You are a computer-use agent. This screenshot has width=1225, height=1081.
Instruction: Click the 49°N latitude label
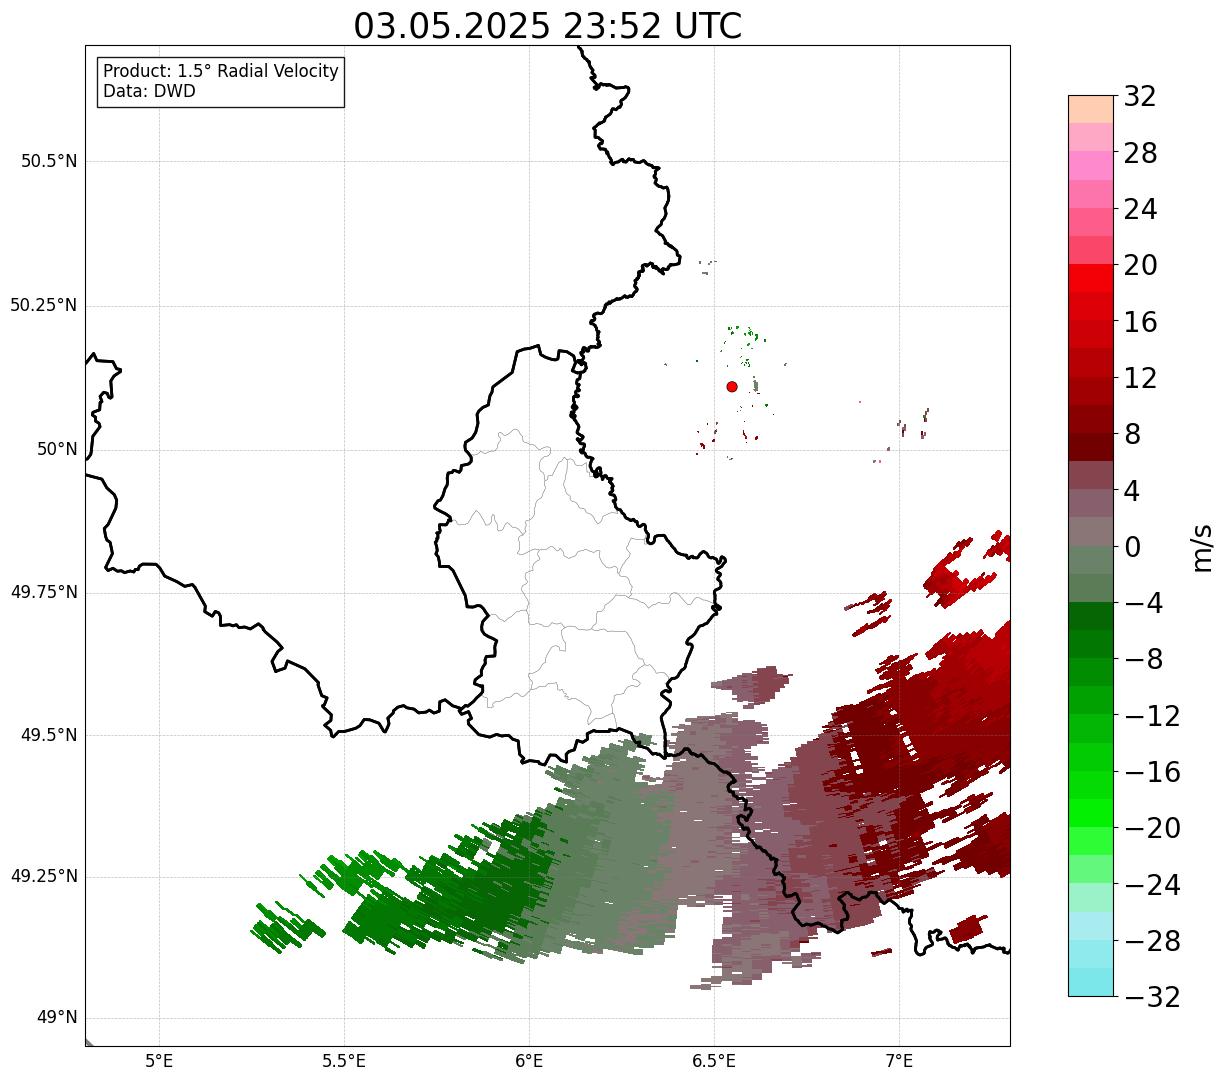pos(57,1018)
